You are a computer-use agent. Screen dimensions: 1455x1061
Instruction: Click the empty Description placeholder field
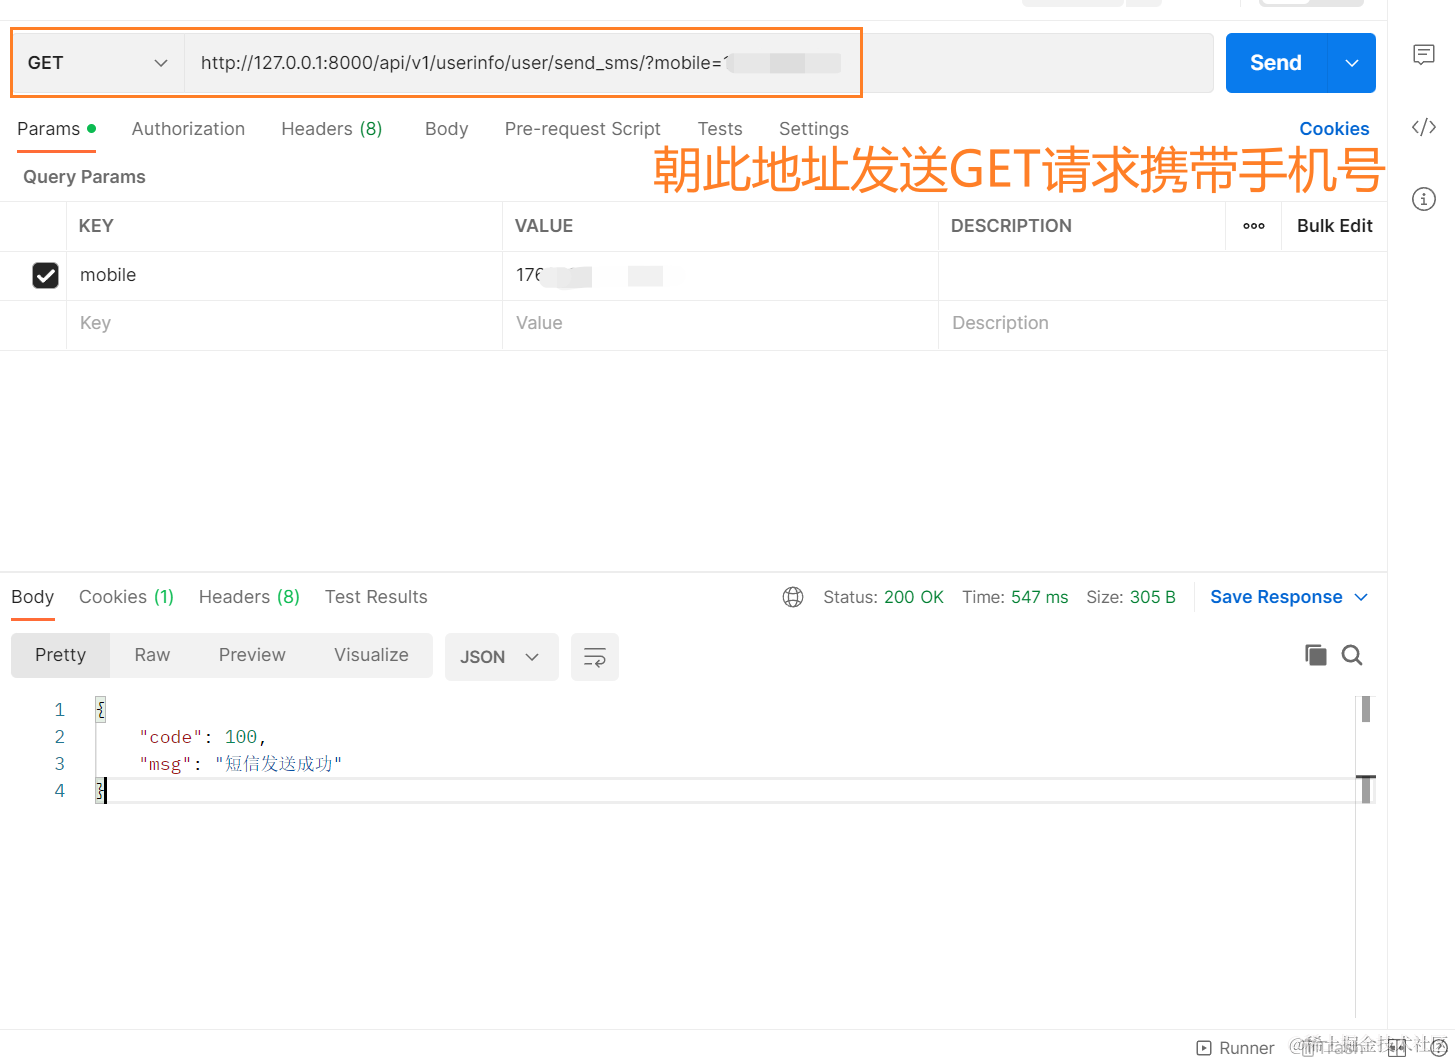click(x=1162, y=323)
